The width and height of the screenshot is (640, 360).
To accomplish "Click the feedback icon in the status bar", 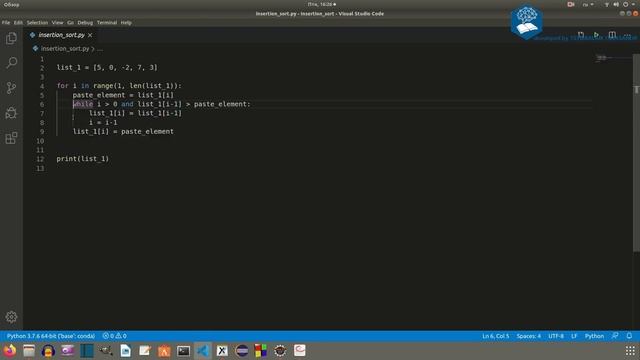I will tap(615, 336).
